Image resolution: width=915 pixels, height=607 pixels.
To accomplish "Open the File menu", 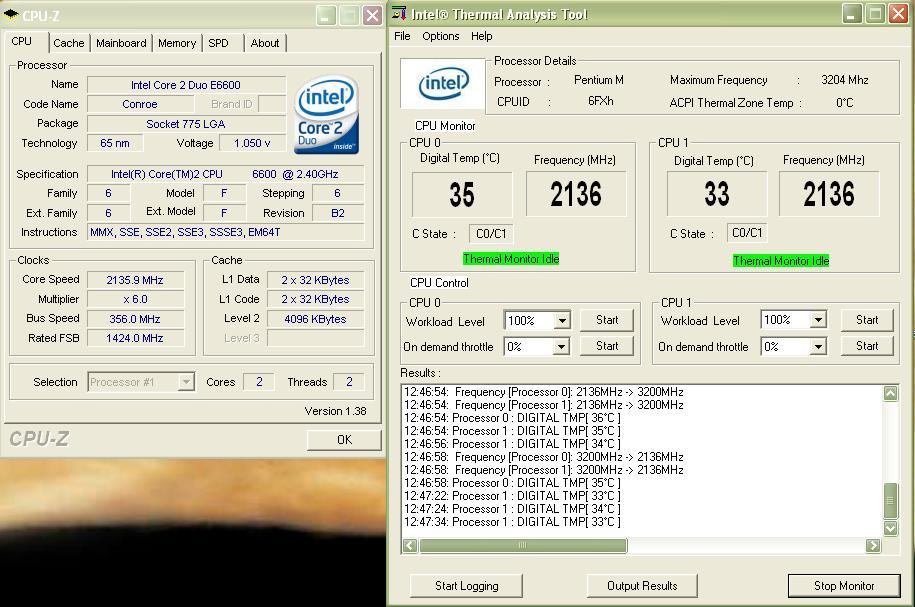I will pyautogui.click(x=402, y=36).
